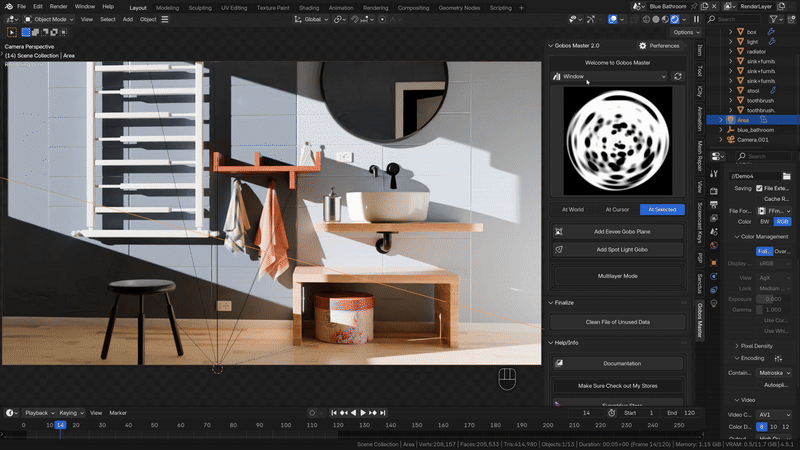
Task: Open the Object Mode dropdown
Action: click(49, 19)
